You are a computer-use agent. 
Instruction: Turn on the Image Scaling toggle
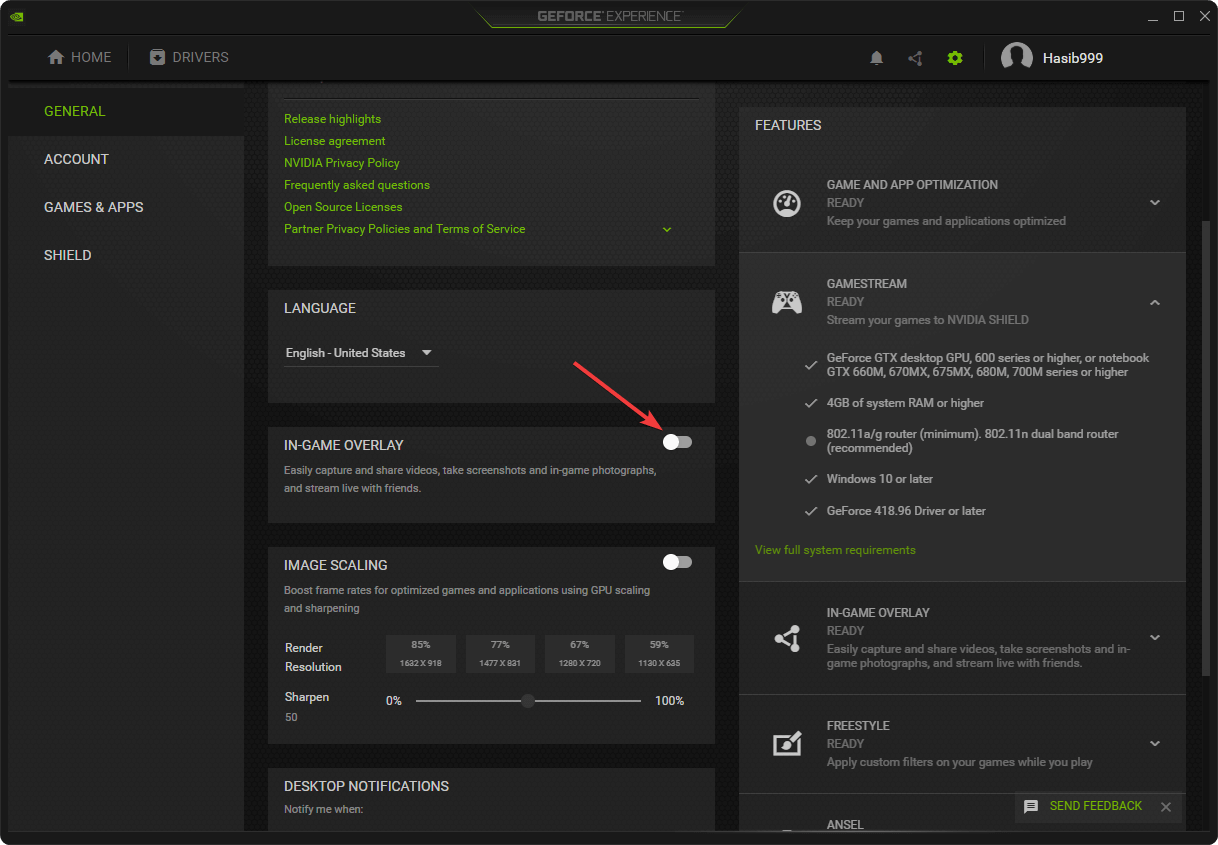(x=677, y=562)
